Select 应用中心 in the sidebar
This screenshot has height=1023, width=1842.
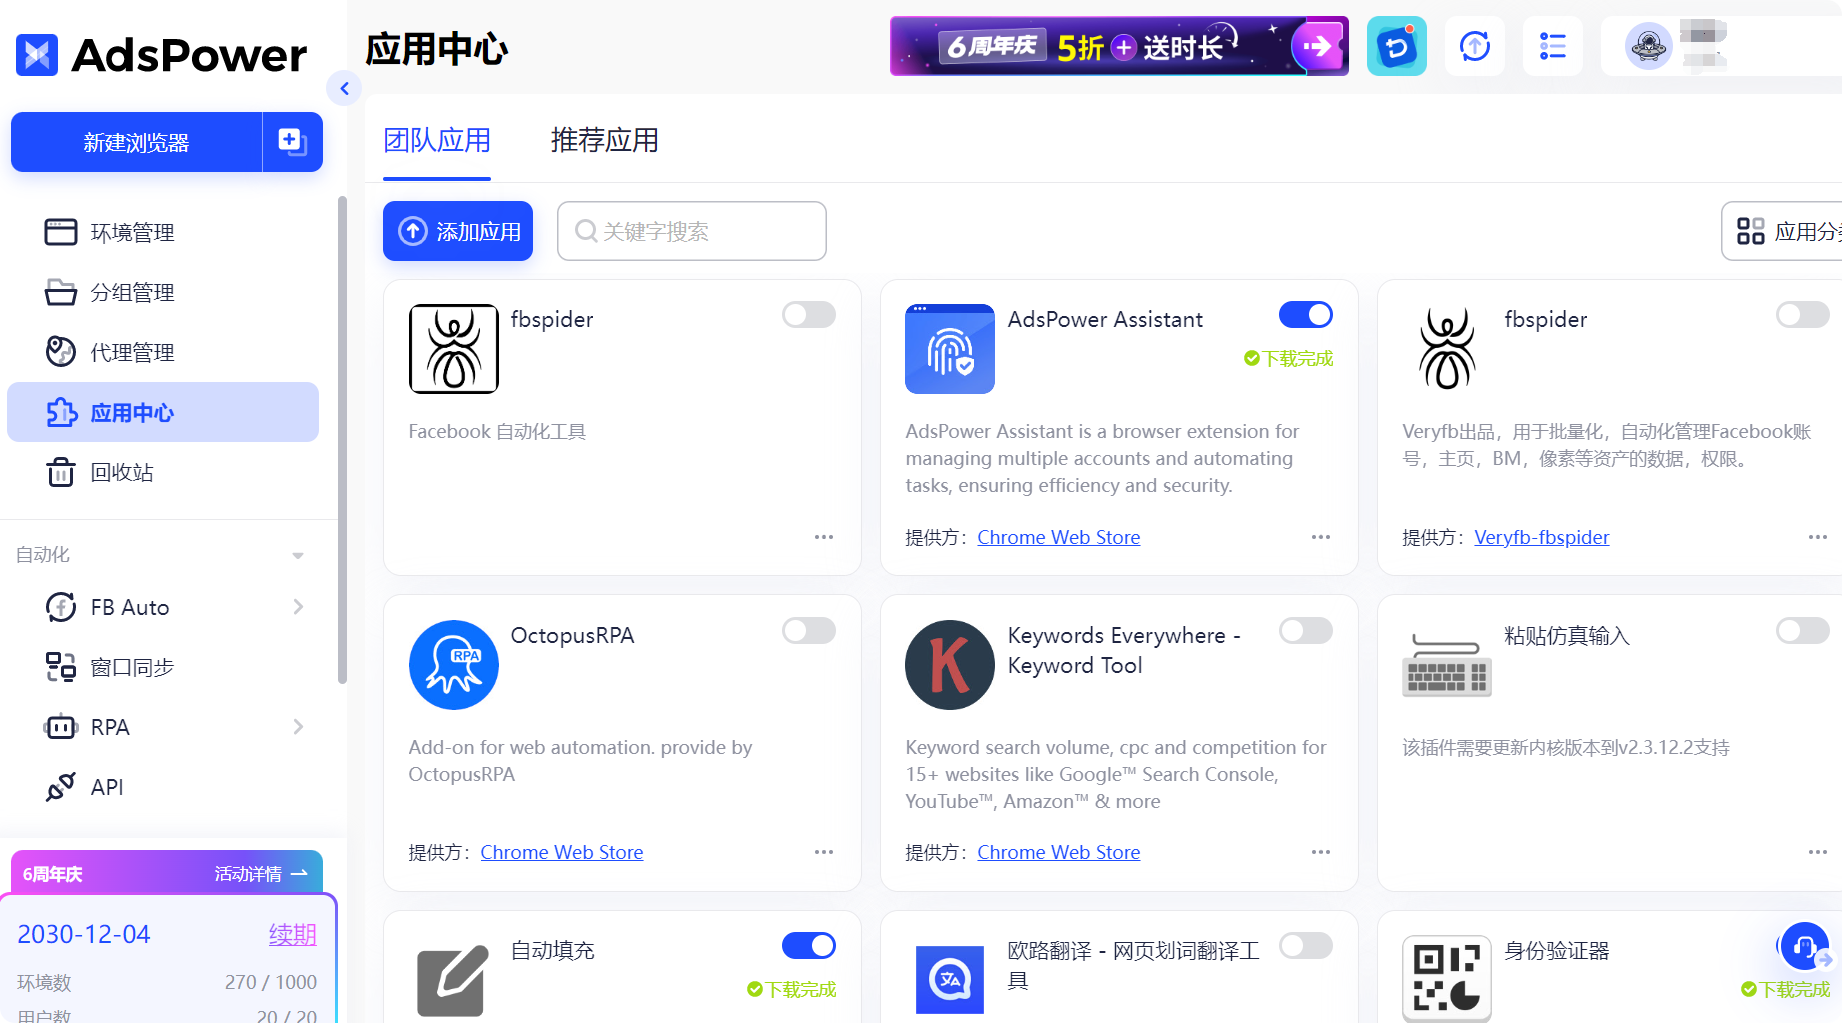pos(163,412)
